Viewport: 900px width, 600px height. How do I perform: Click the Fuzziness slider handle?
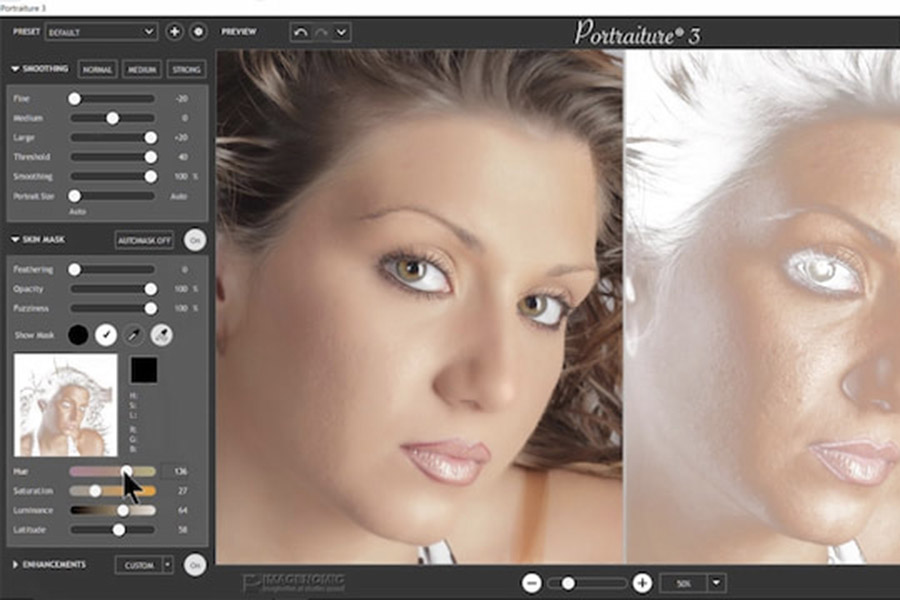(x=150, y=308)
